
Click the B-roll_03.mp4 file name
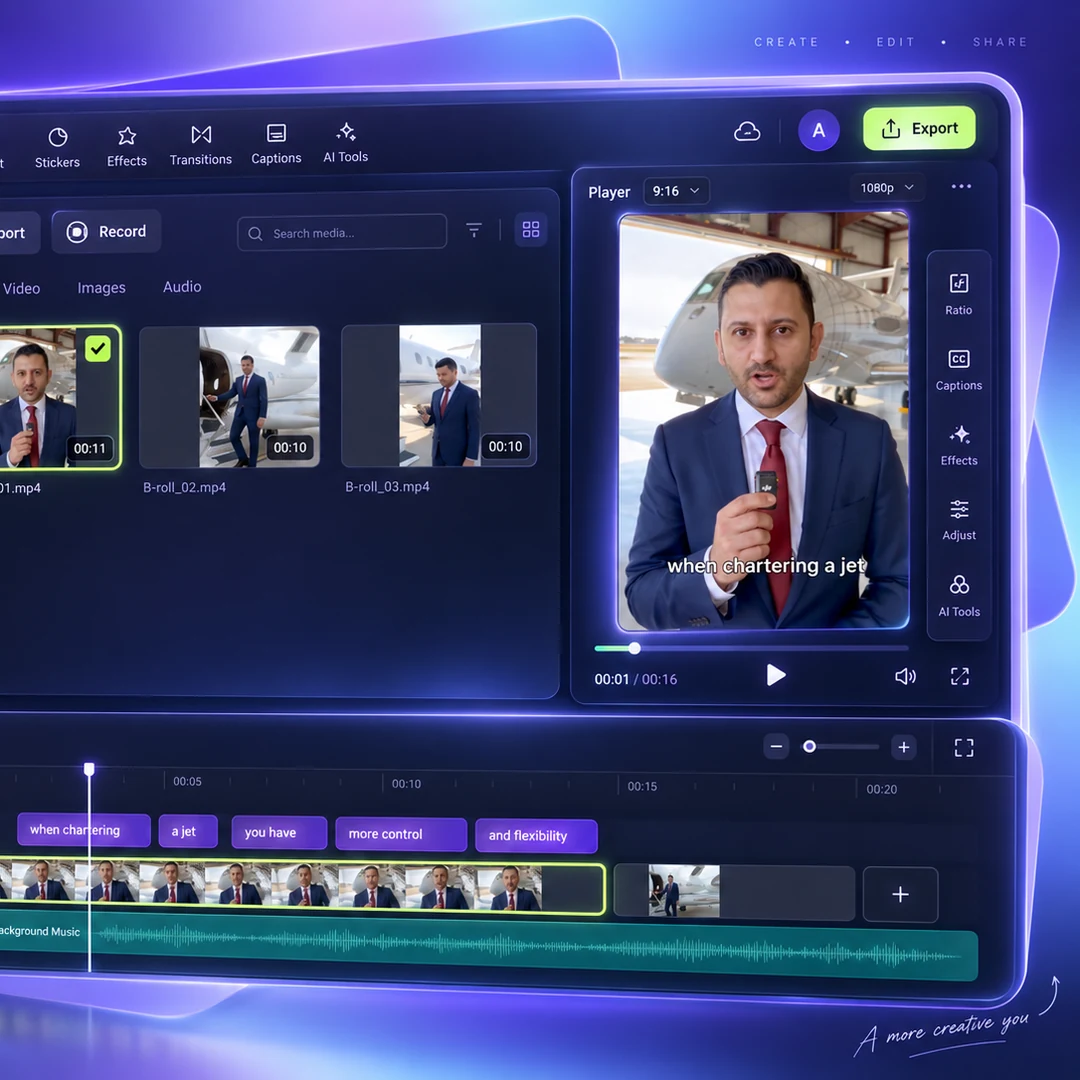coord(387,486)
